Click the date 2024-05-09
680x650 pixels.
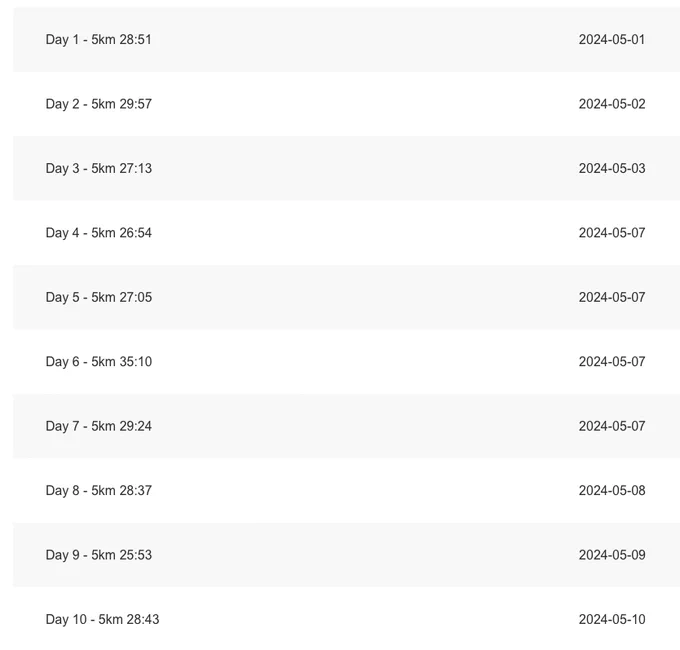pos(611,555)
